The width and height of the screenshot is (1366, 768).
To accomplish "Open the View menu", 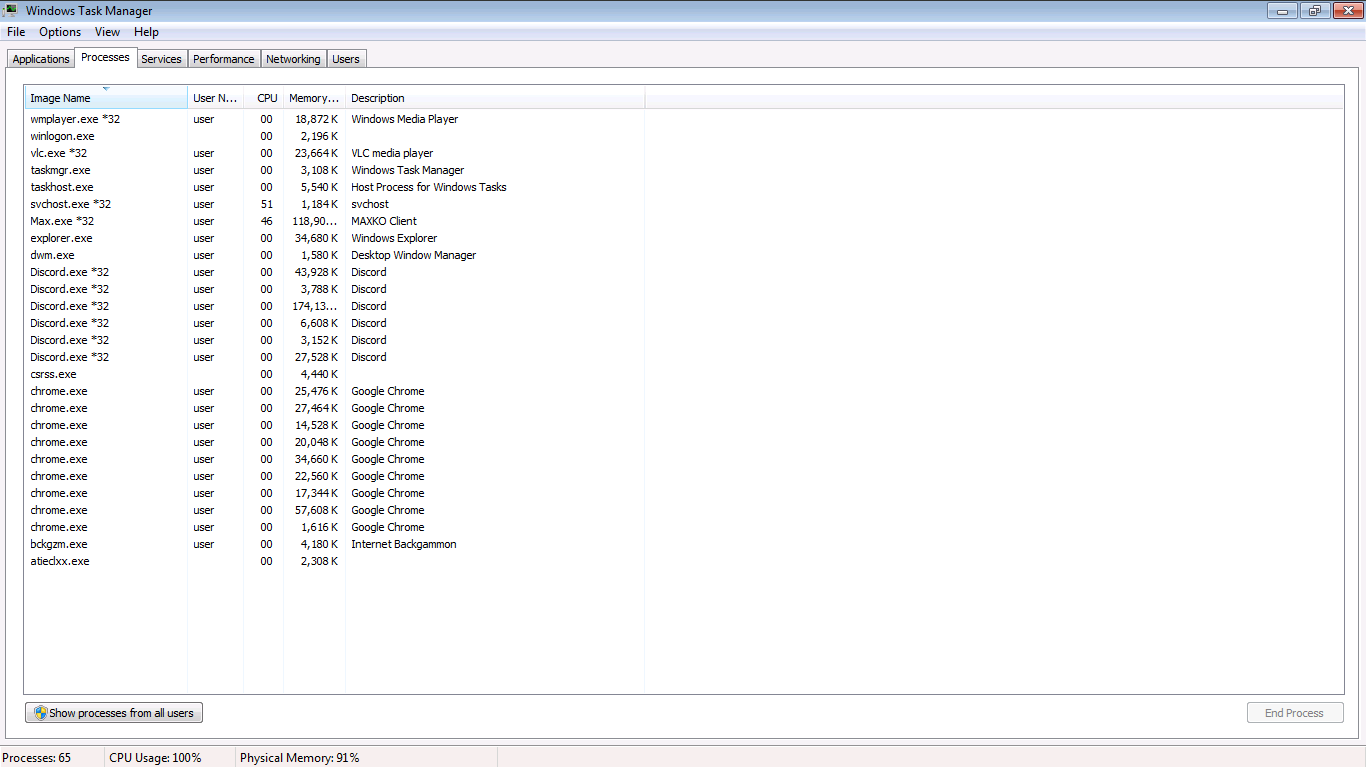I will (x=107, y=32).
